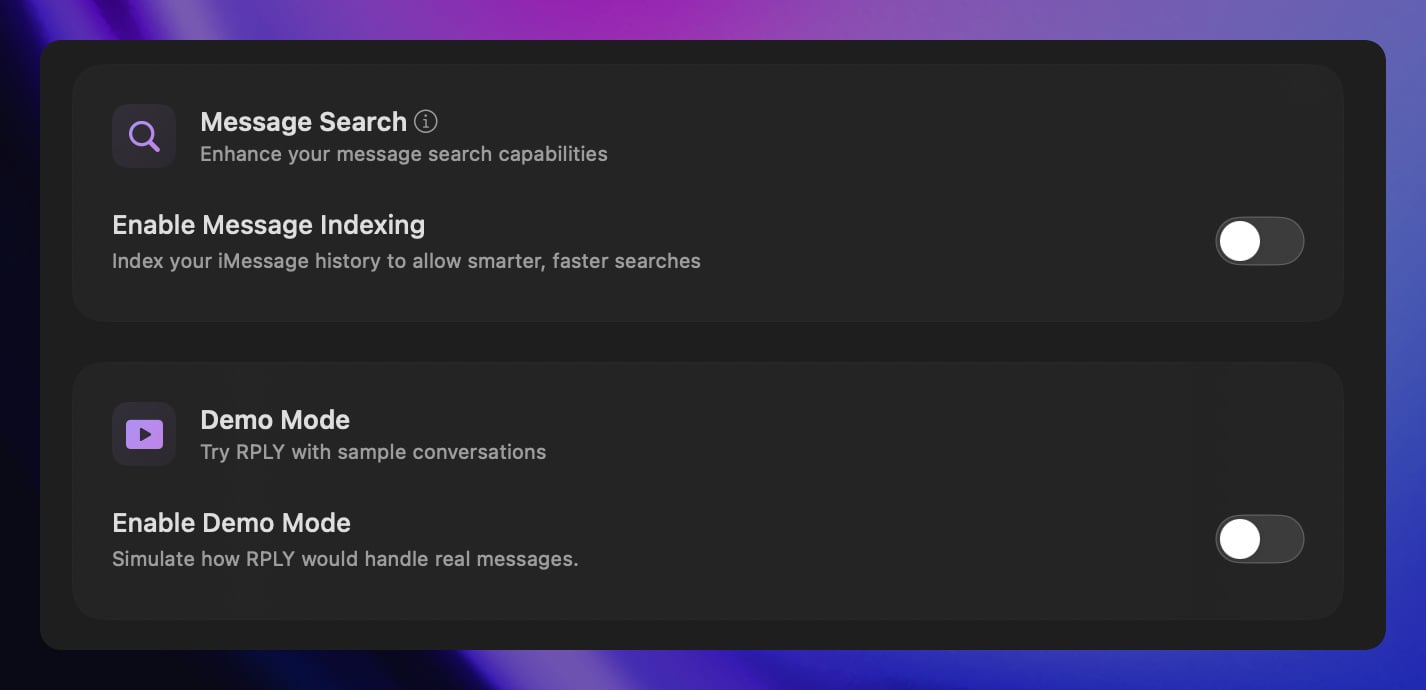Screen dimensions: 1426x690
Task: Select 'Enable Demo Mode' label text
Action: (x=231, y=523)
